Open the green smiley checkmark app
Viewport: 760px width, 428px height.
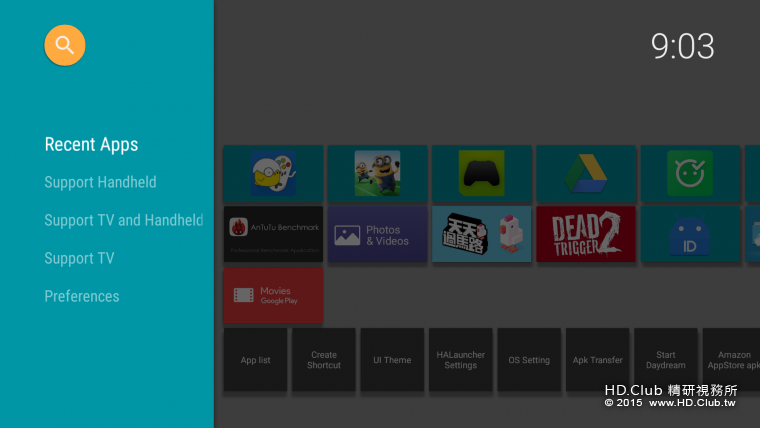pyautogui.click(x=690, y=173)
